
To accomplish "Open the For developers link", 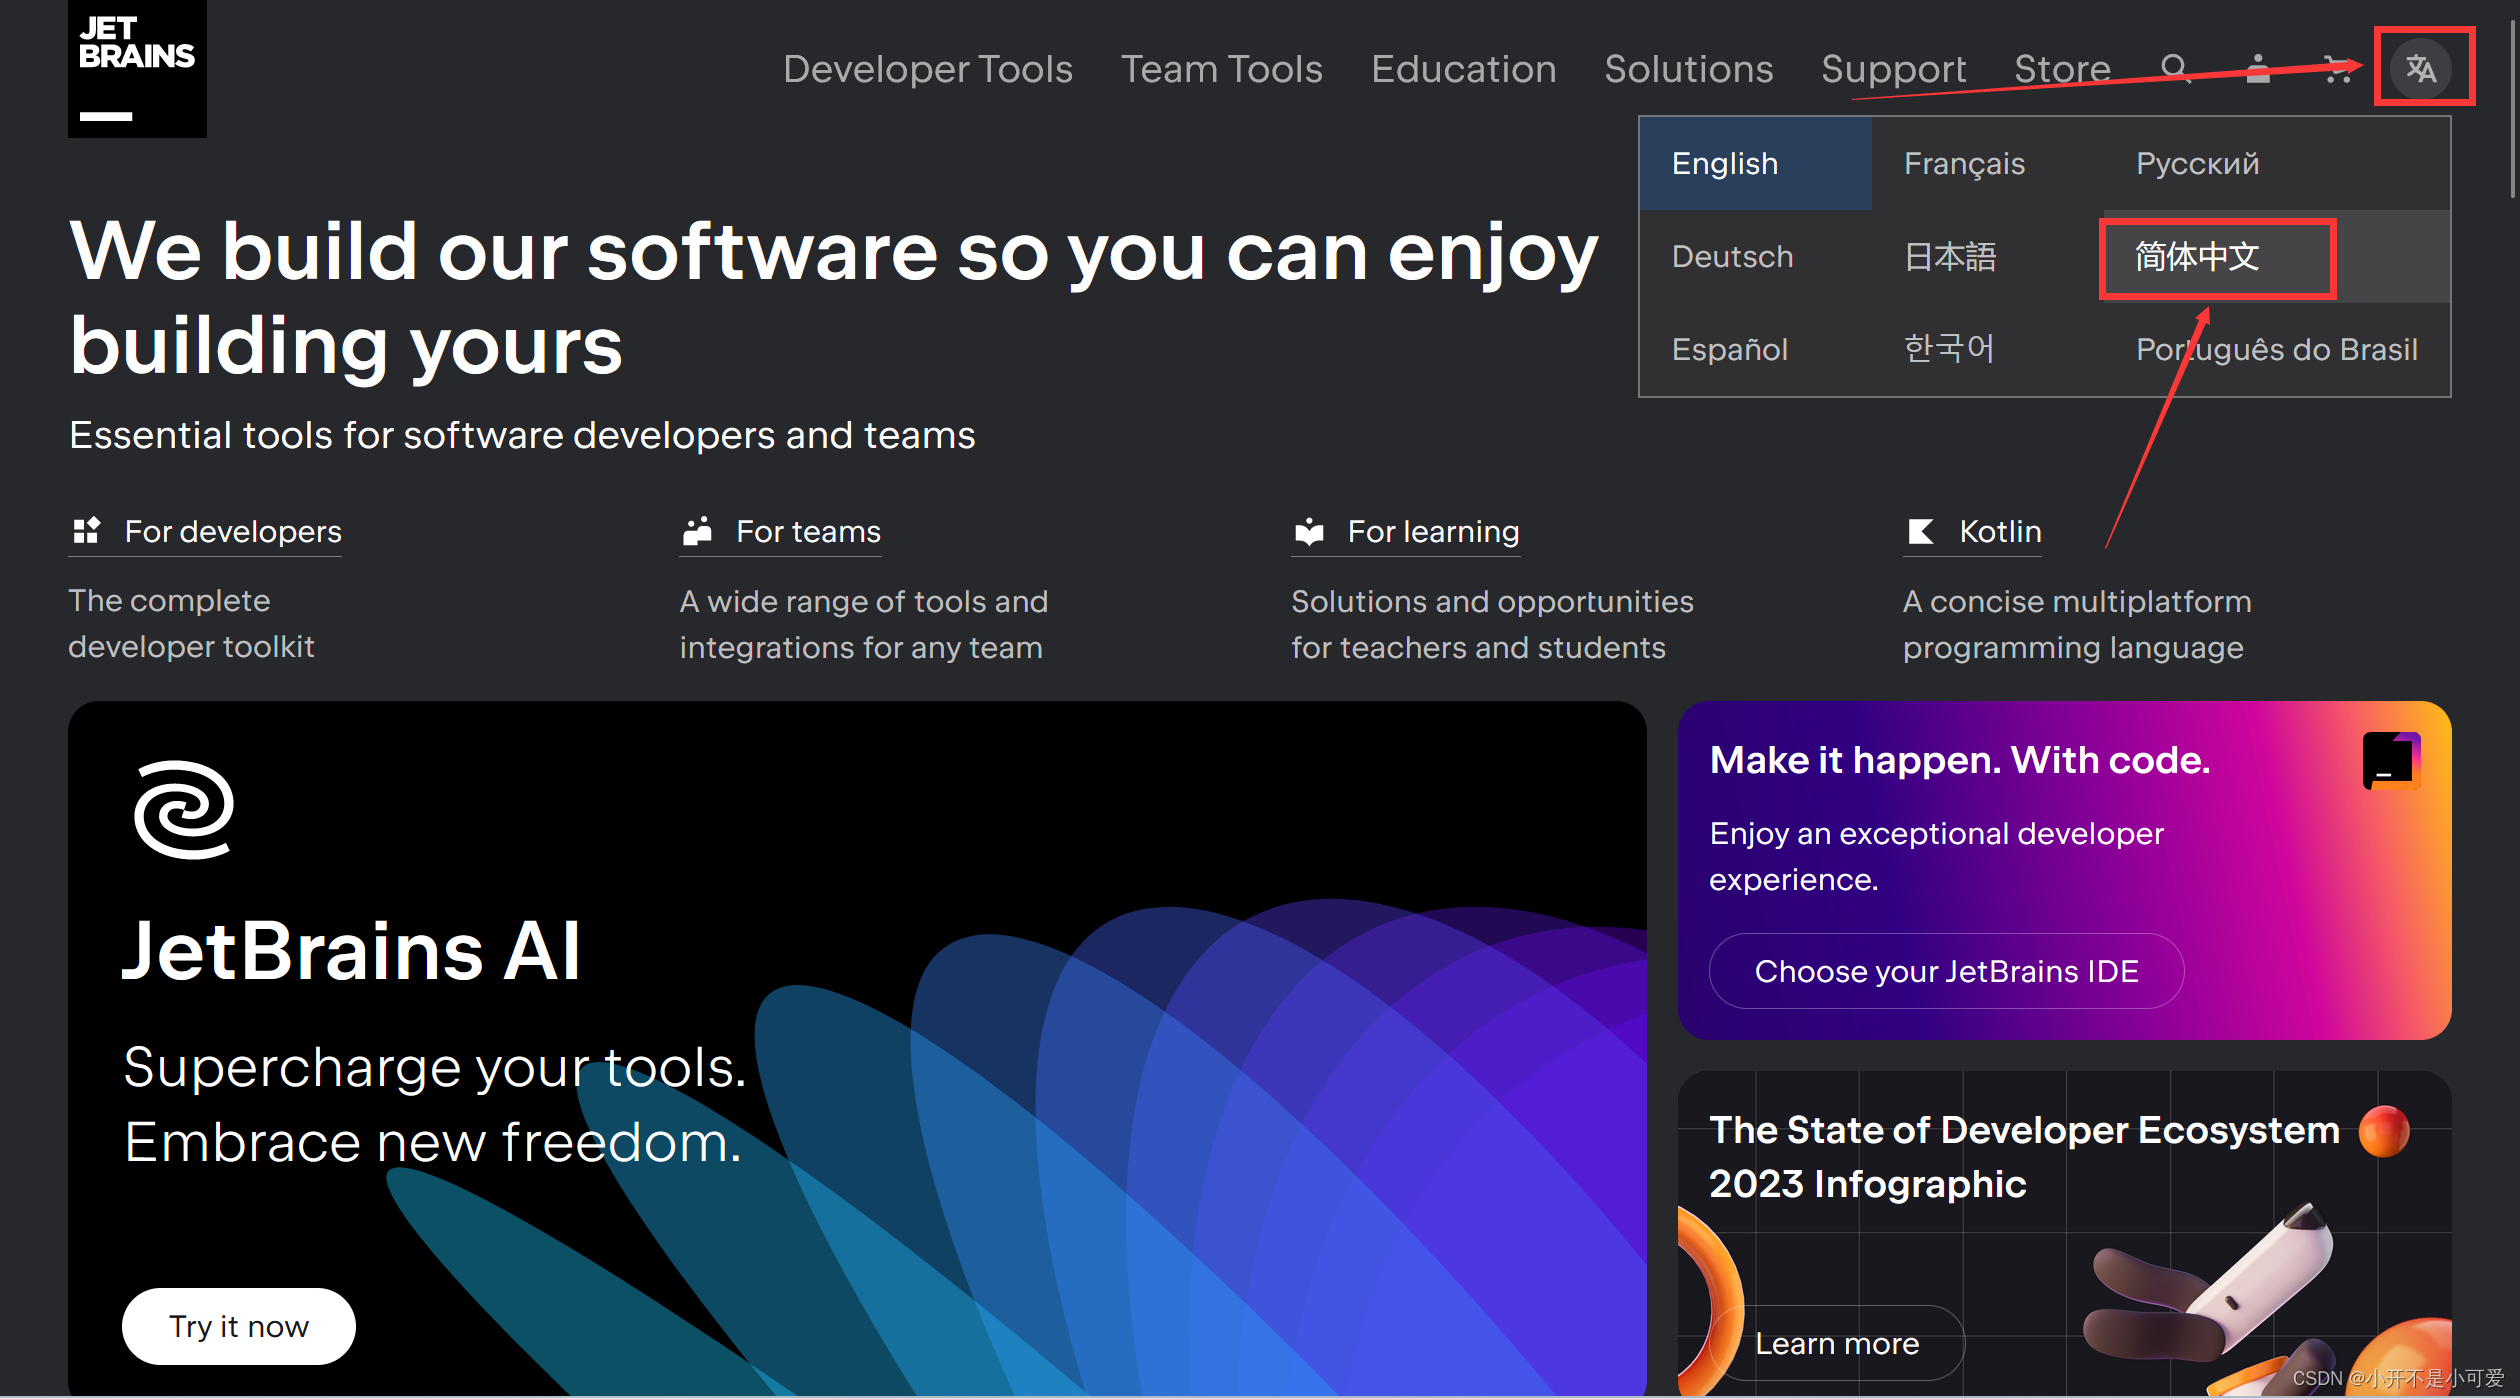I will click(x=232, y=531).
